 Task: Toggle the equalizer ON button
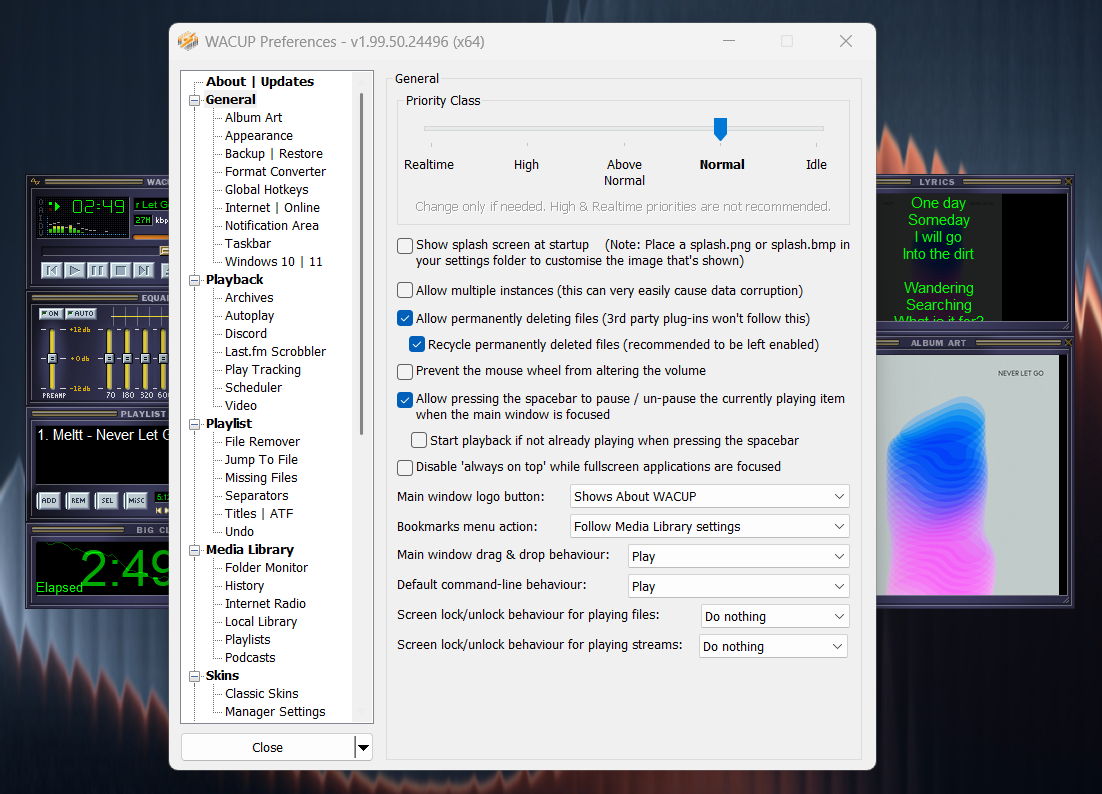click(50, 313)
